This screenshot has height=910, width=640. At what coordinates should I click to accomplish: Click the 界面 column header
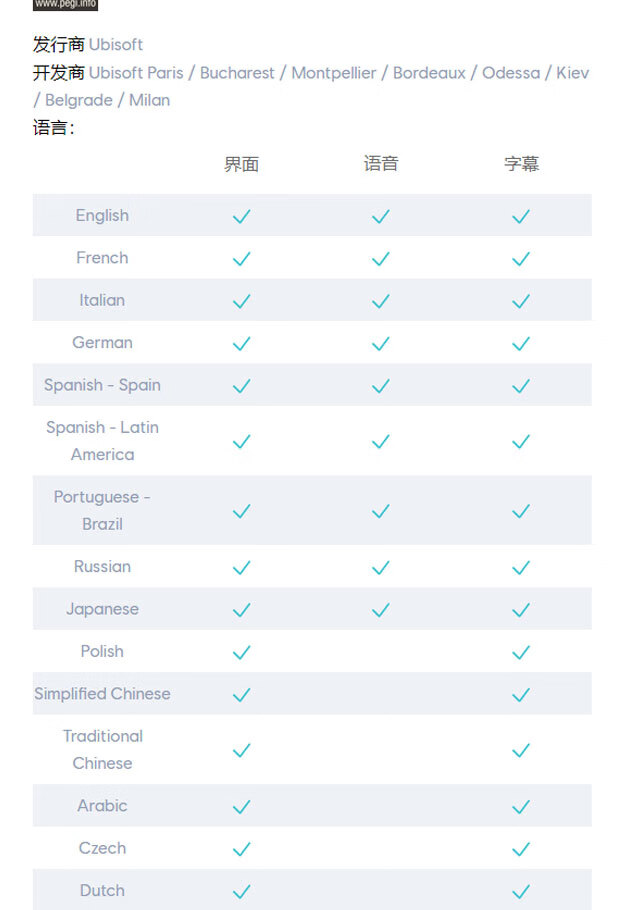tap(241, 164)
